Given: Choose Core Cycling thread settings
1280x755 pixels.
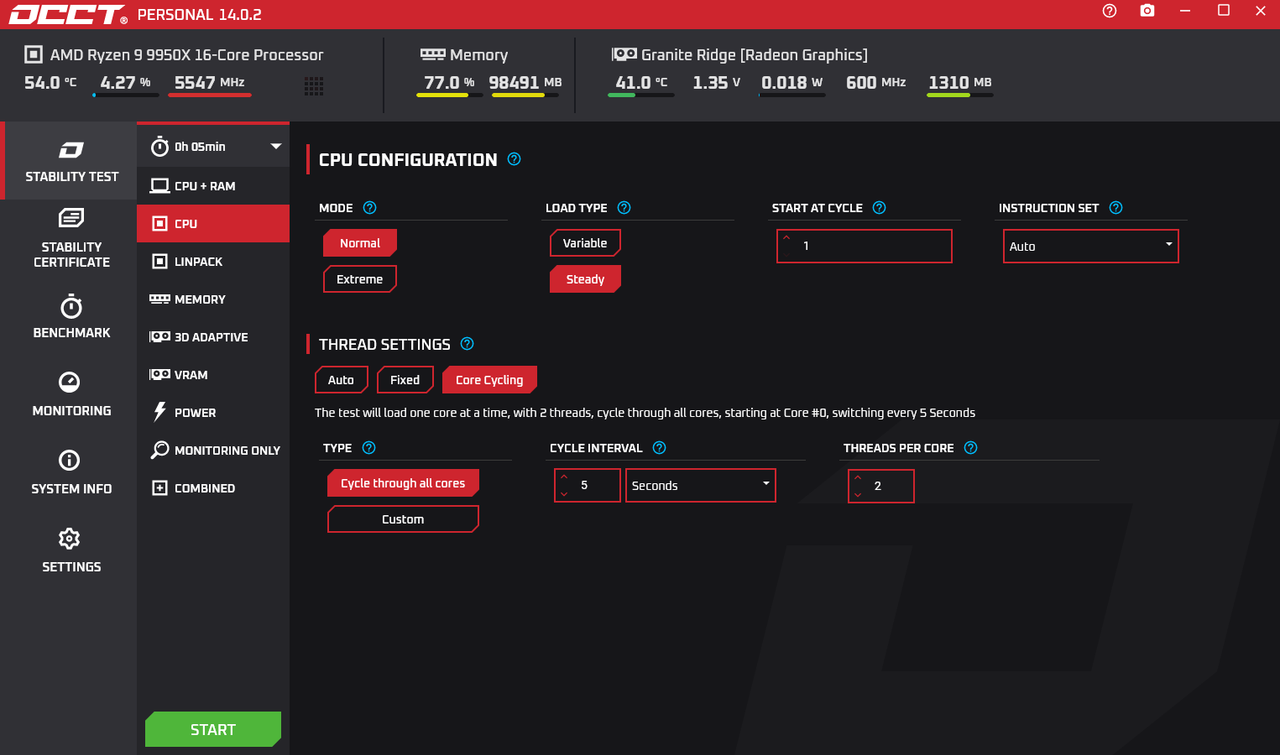Looking at the screenshot, I should pos(489,380).
